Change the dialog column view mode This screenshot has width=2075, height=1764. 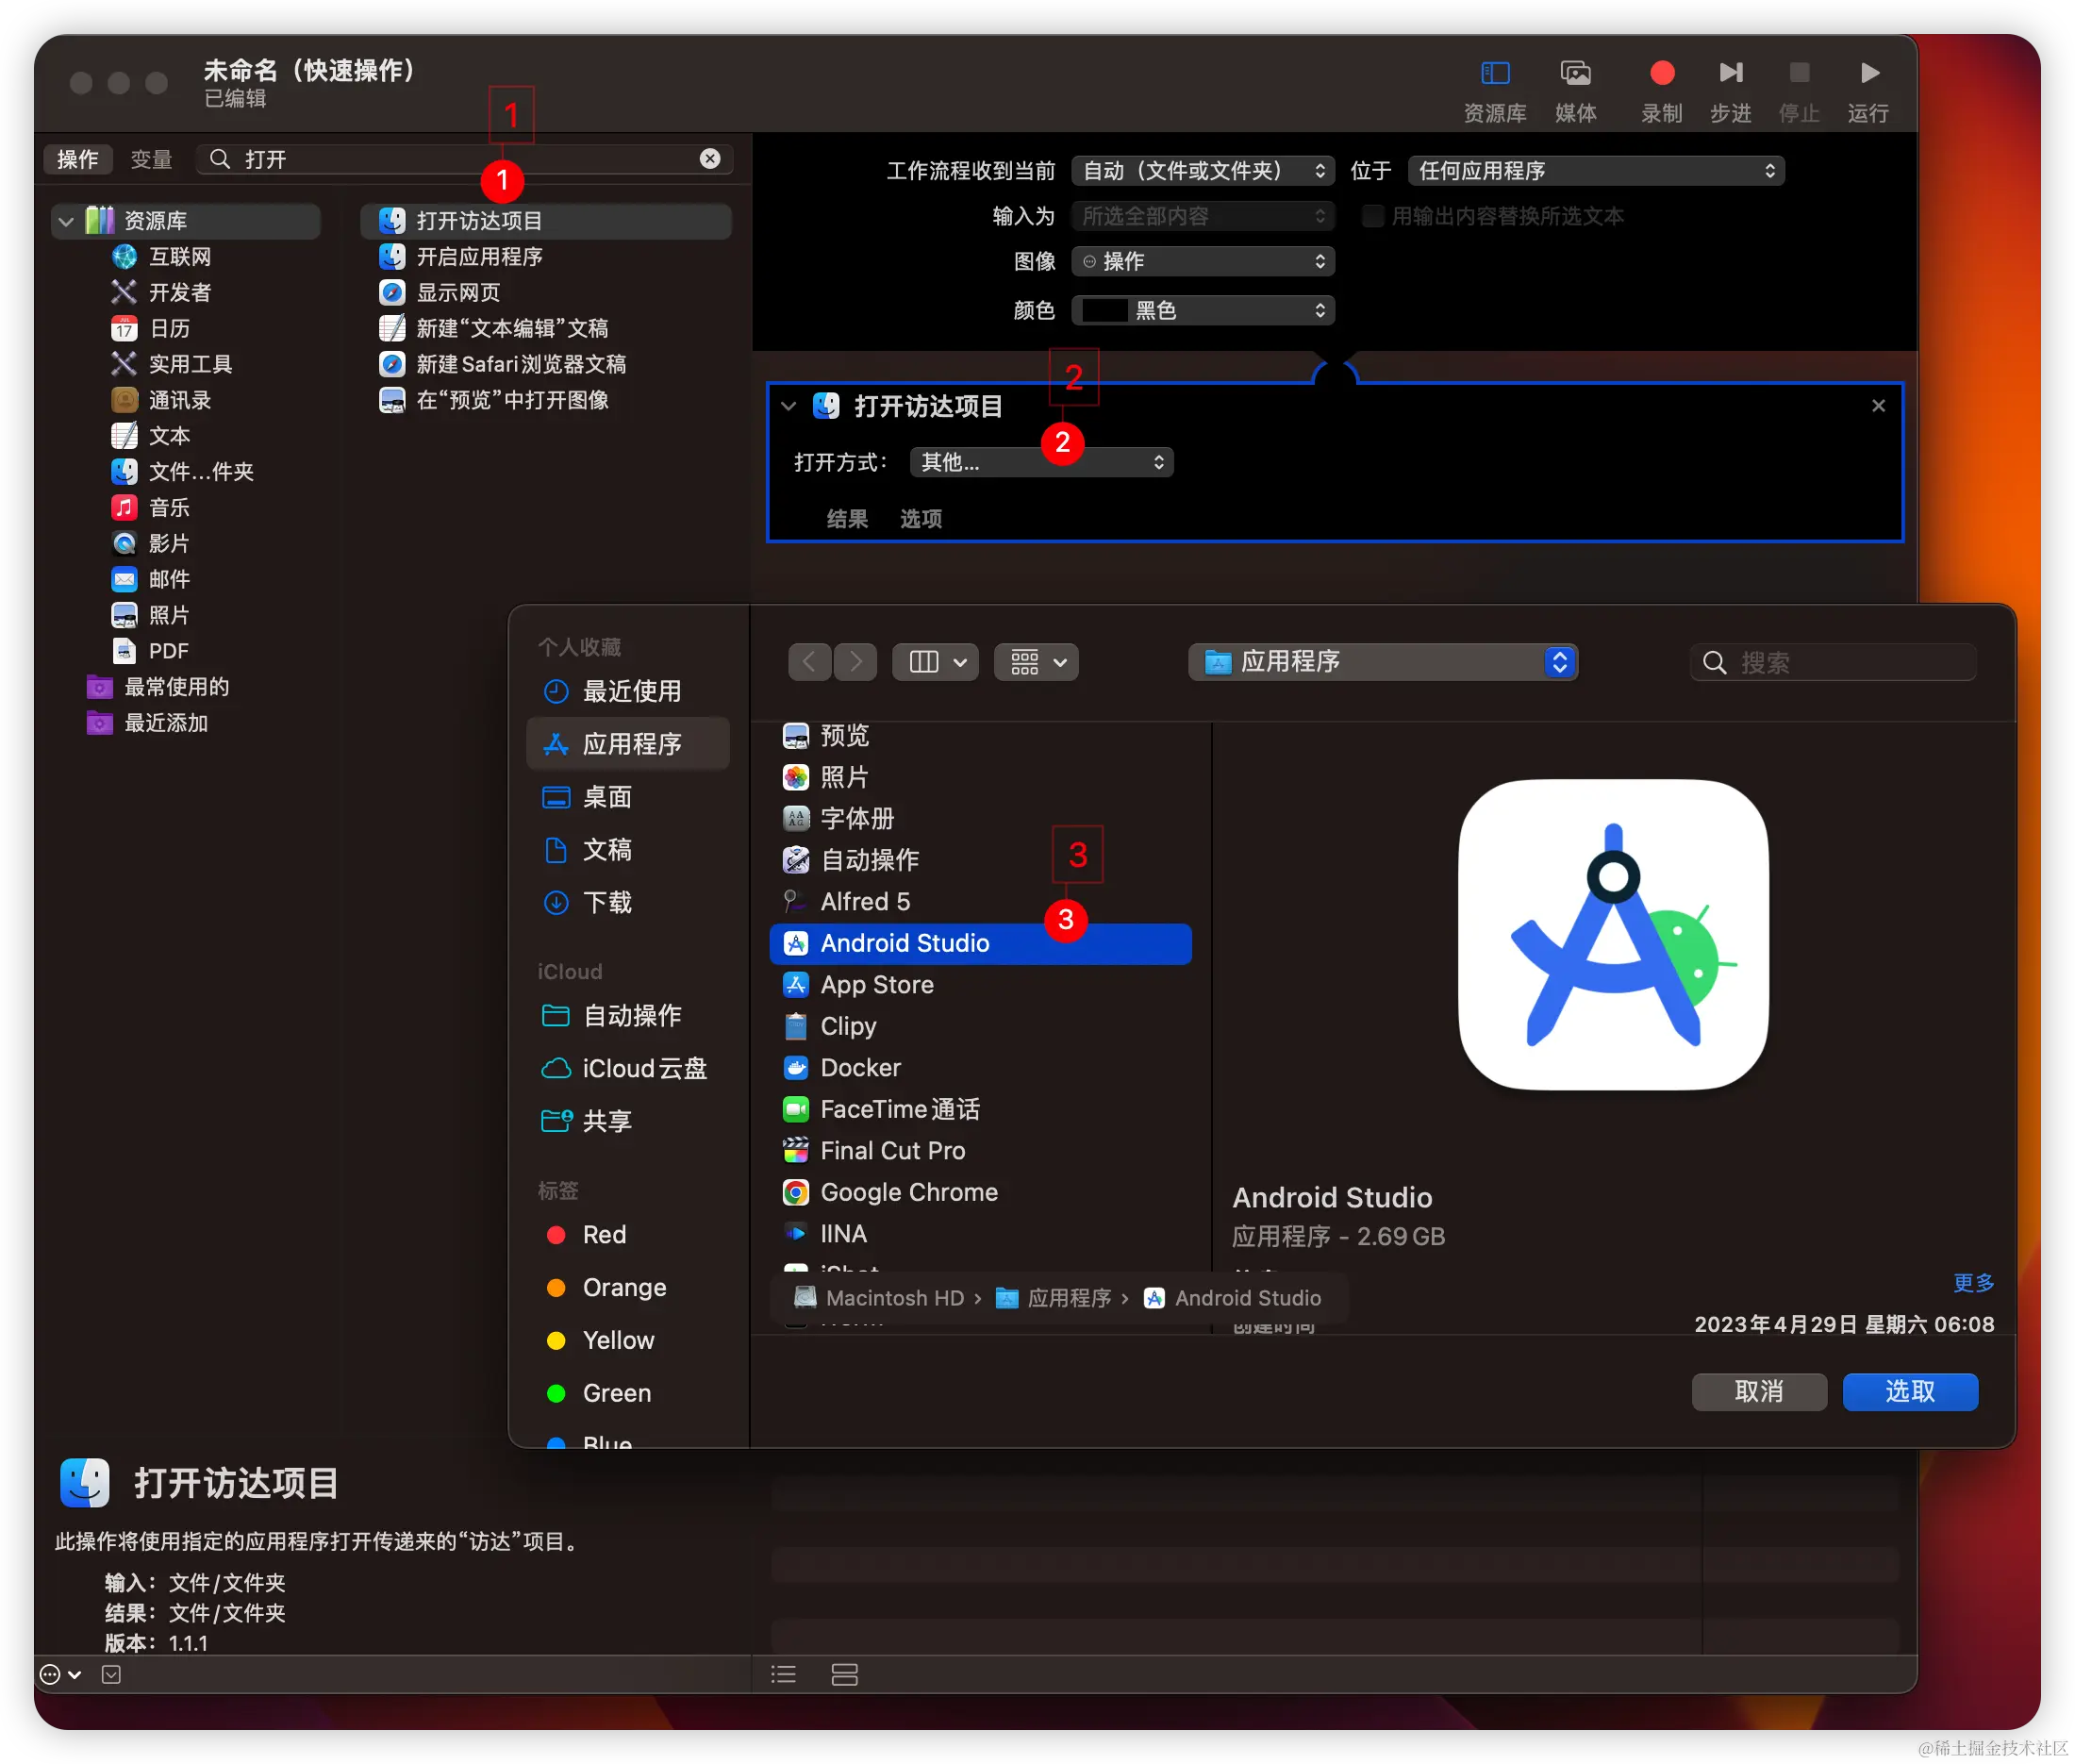pos(936,662)
